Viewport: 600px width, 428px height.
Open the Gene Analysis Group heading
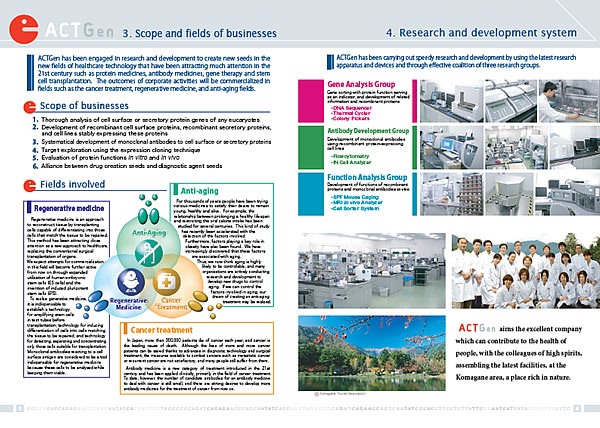click(x=361, y=84)
